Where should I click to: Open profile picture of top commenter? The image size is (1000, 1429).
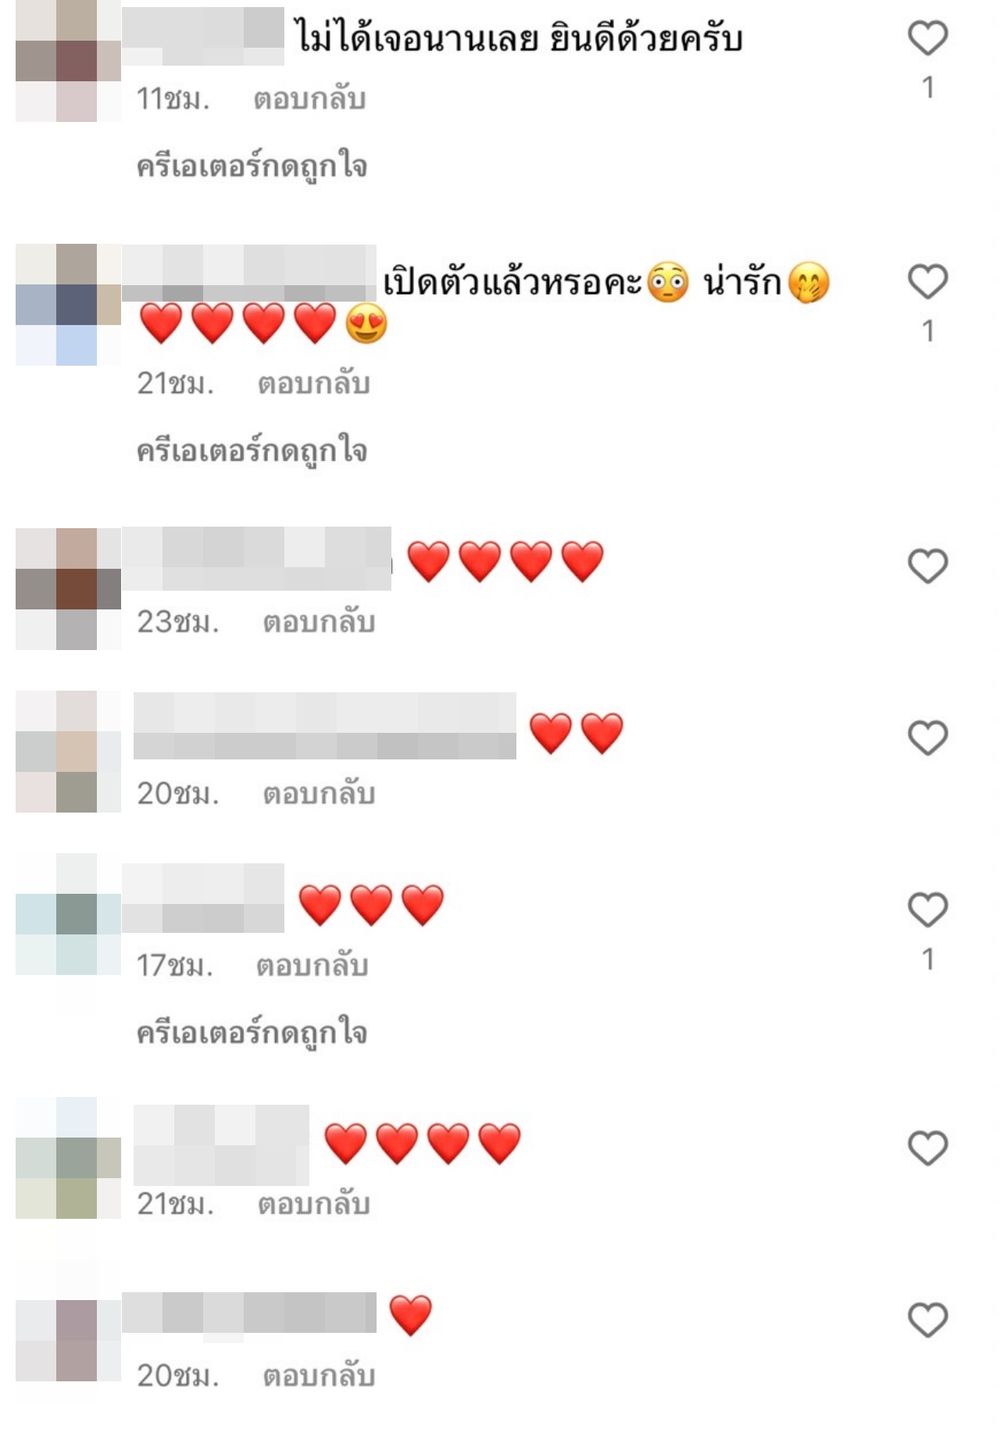[x=68, y=61]
